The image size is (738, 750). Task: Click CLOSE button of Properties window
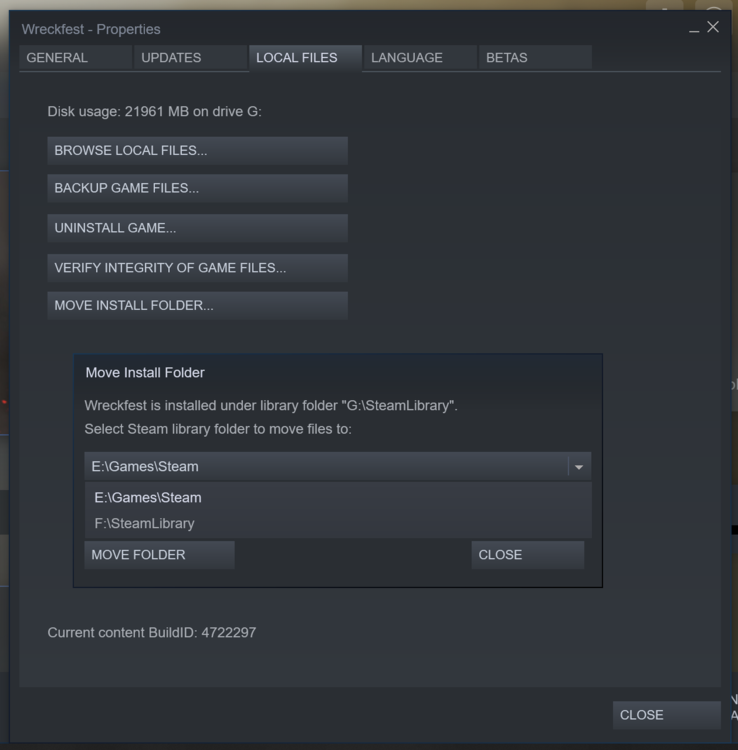coord(667,715)
